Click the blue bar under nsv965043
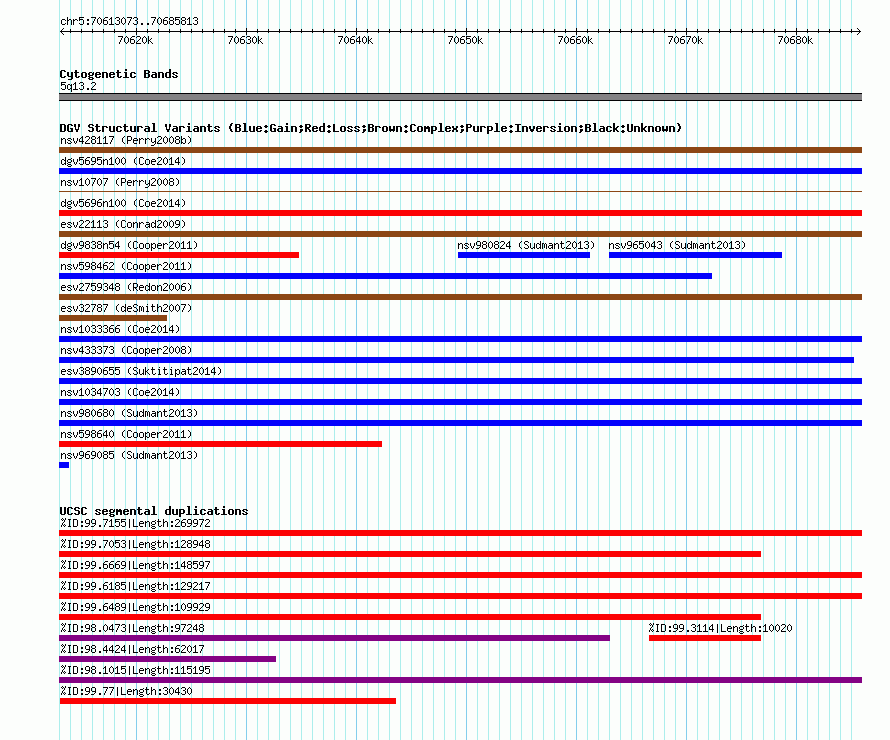The width and height of the screenshot is (890, 740). [695, 255]
